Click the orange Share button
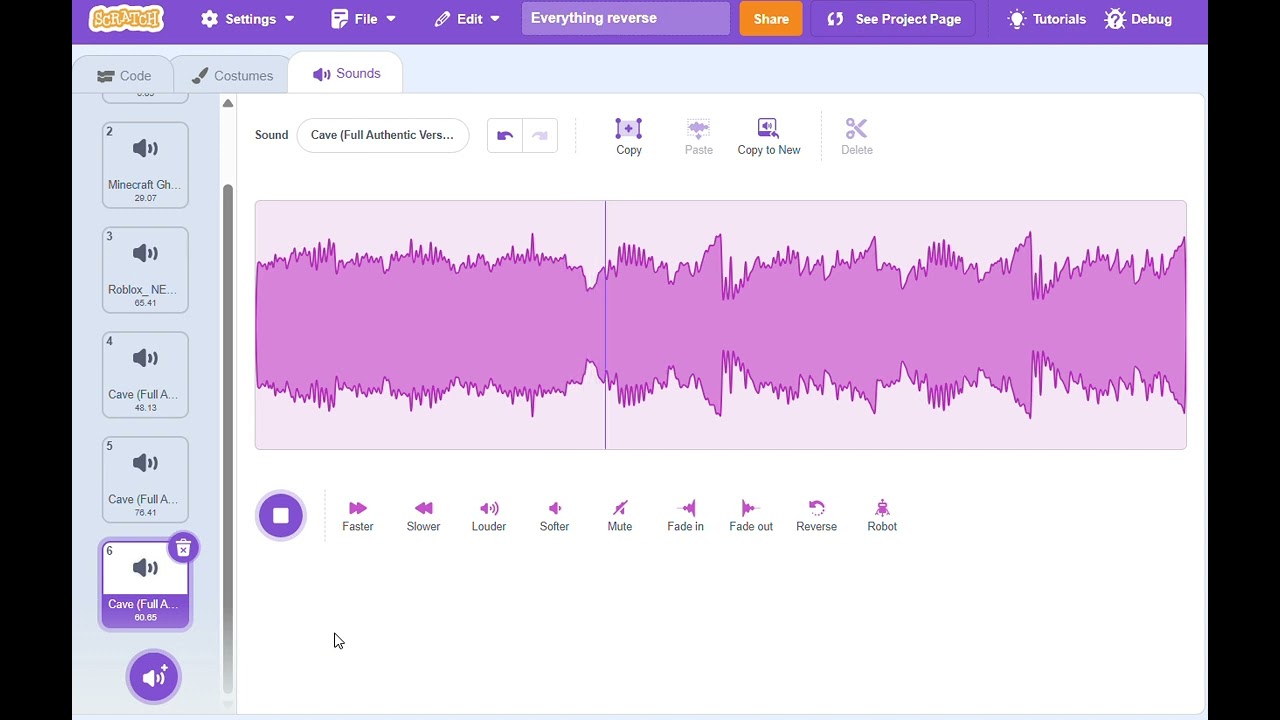The image size is (1280, 720). coord(771,19)
